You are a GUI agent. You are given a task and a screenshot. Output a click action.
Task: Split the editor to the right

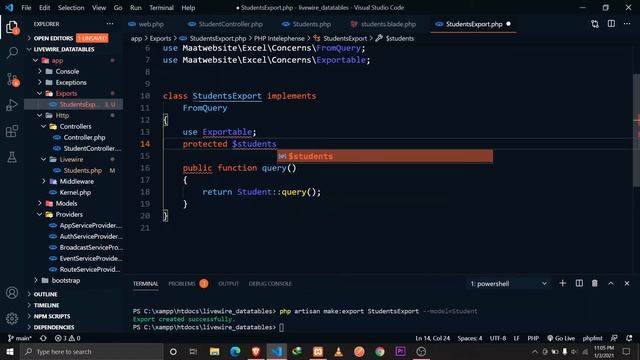pyautogui.click(x=611, y=24)
